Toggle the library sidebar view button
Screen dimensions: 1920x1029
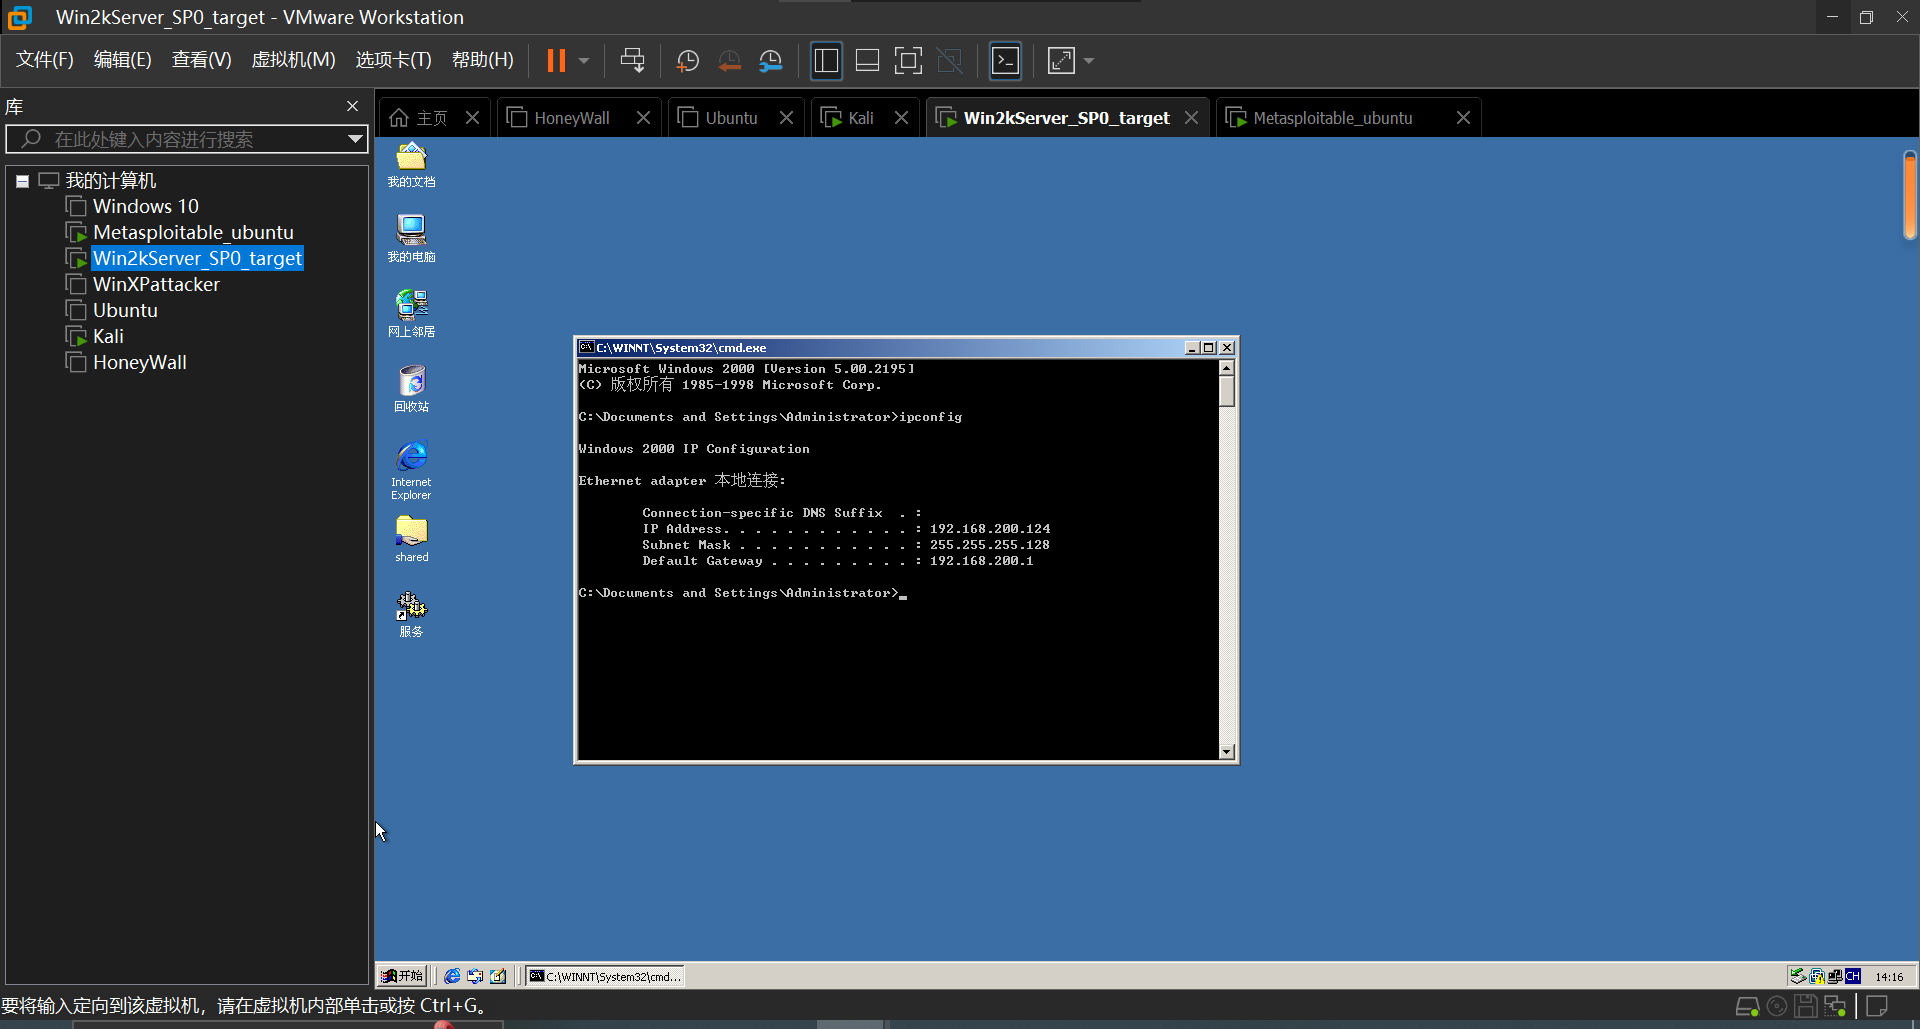pos(826,61)
